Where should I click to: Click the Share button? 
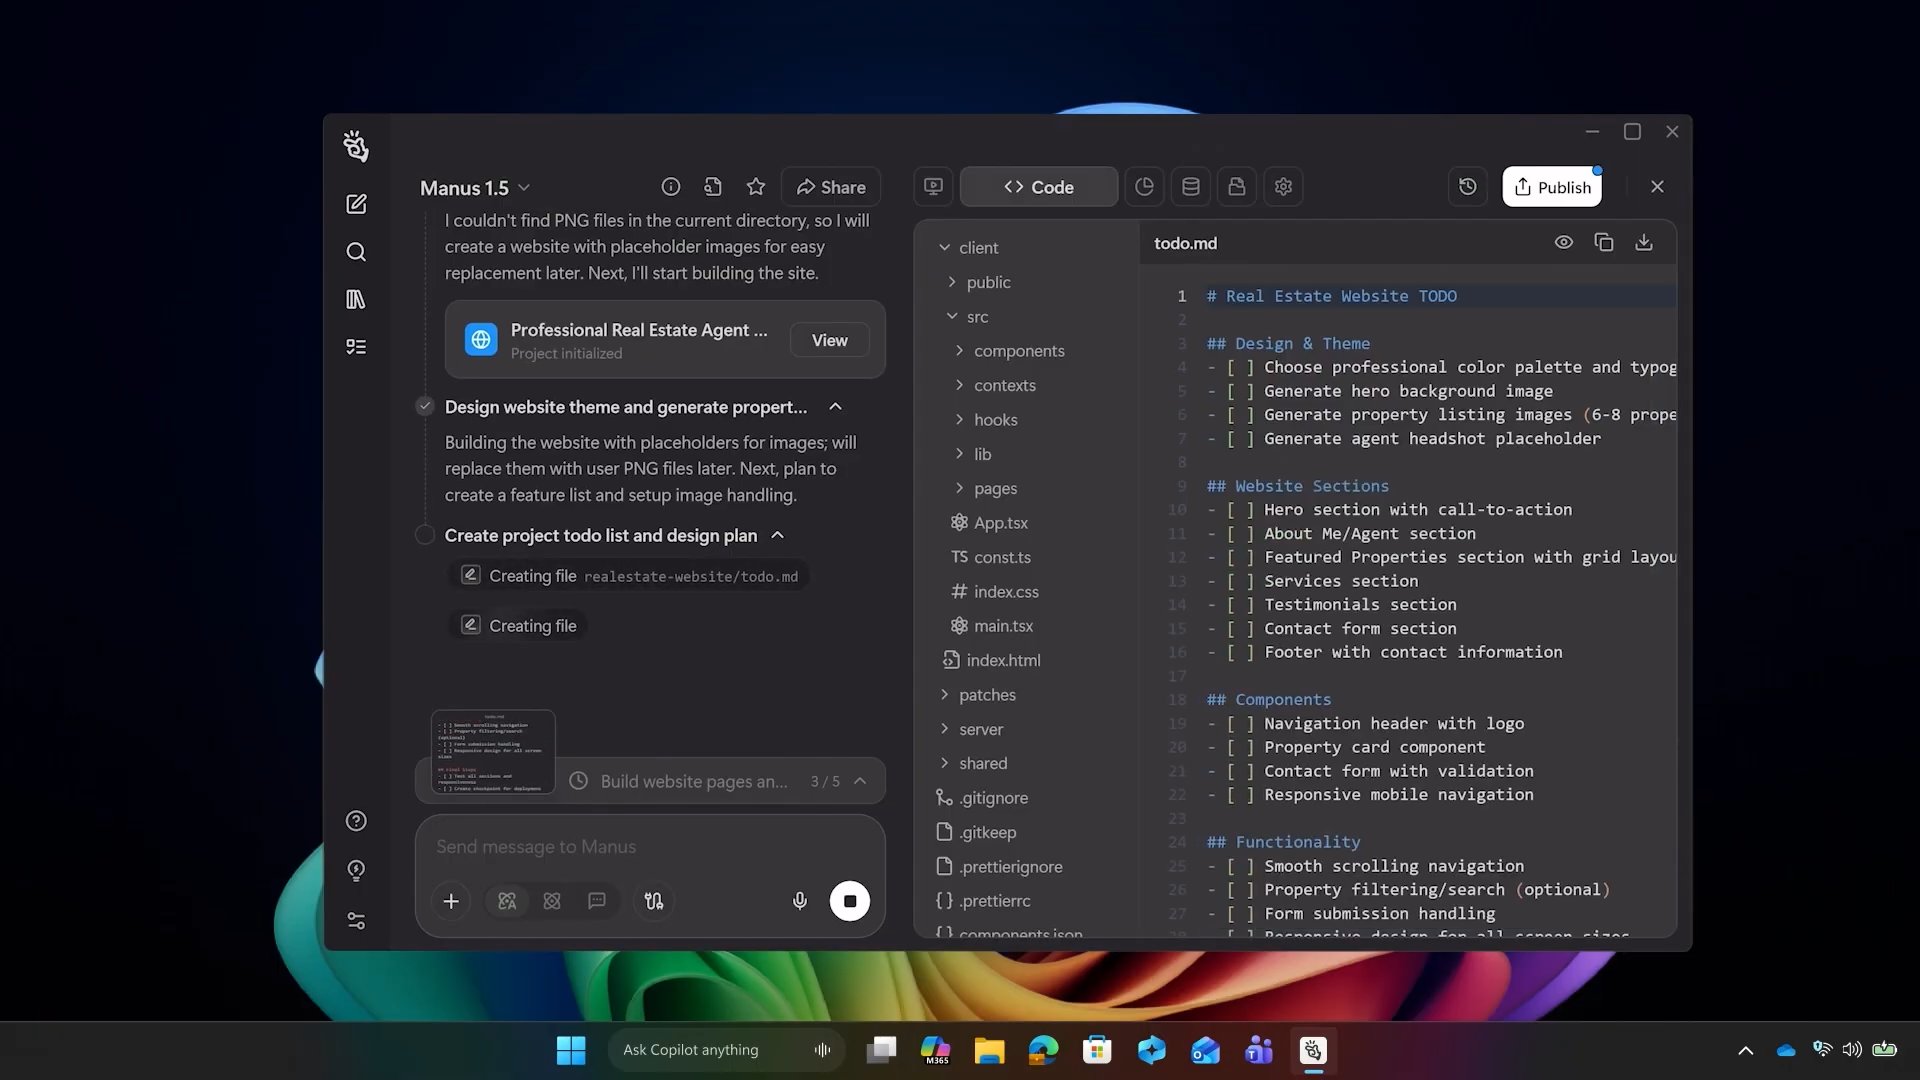point(830,186)
